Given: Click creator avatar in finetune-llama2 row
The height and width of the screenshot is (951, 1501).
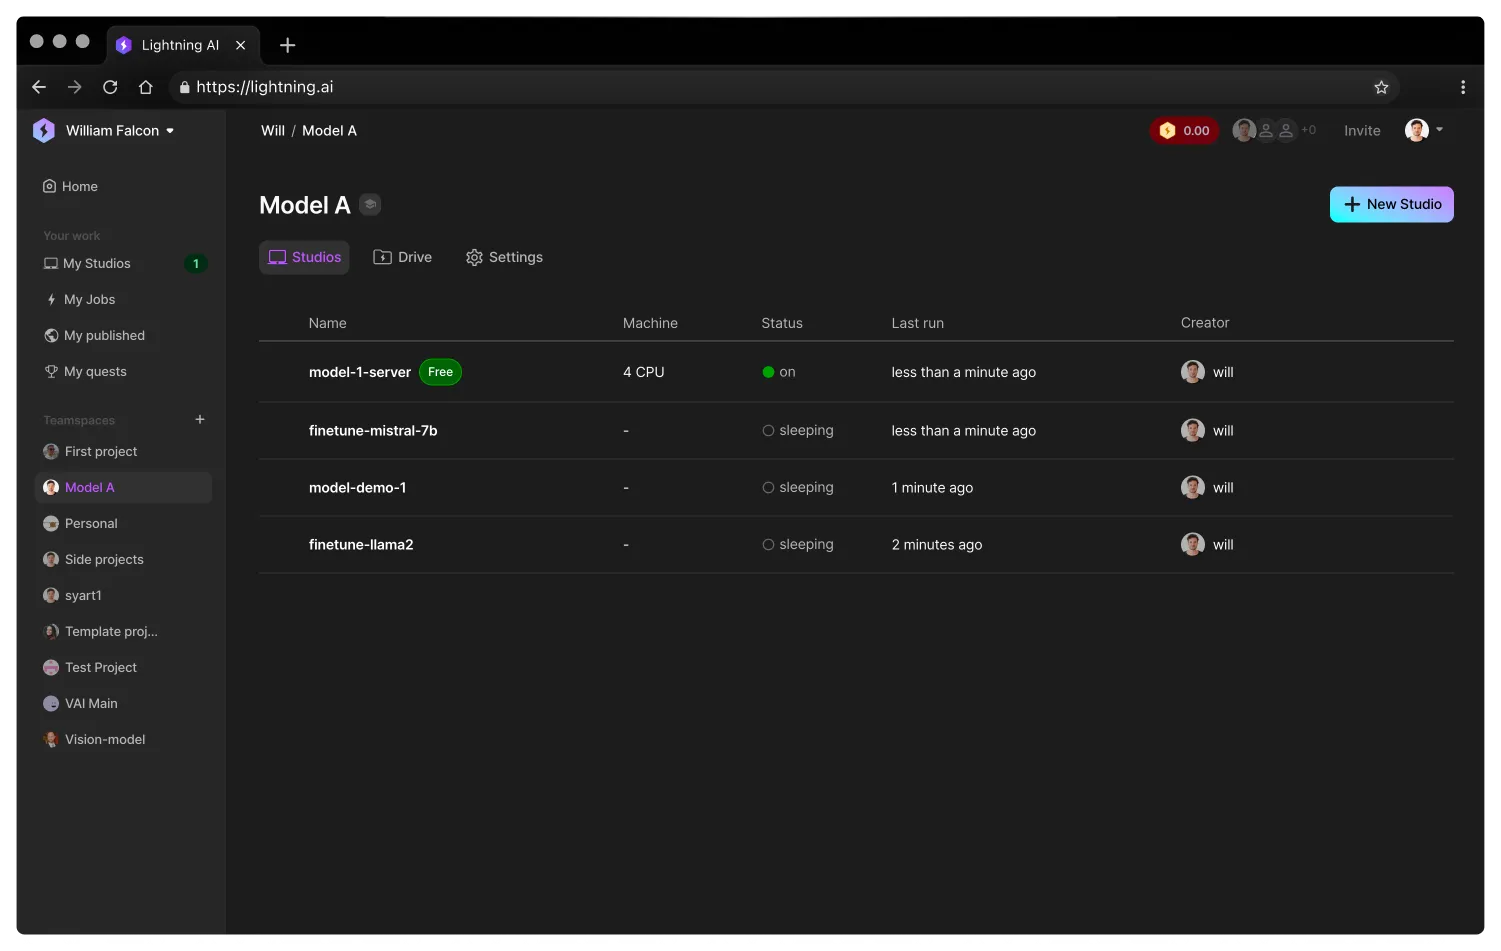Looking at the screenshot, I should [x=1192, y=545].
